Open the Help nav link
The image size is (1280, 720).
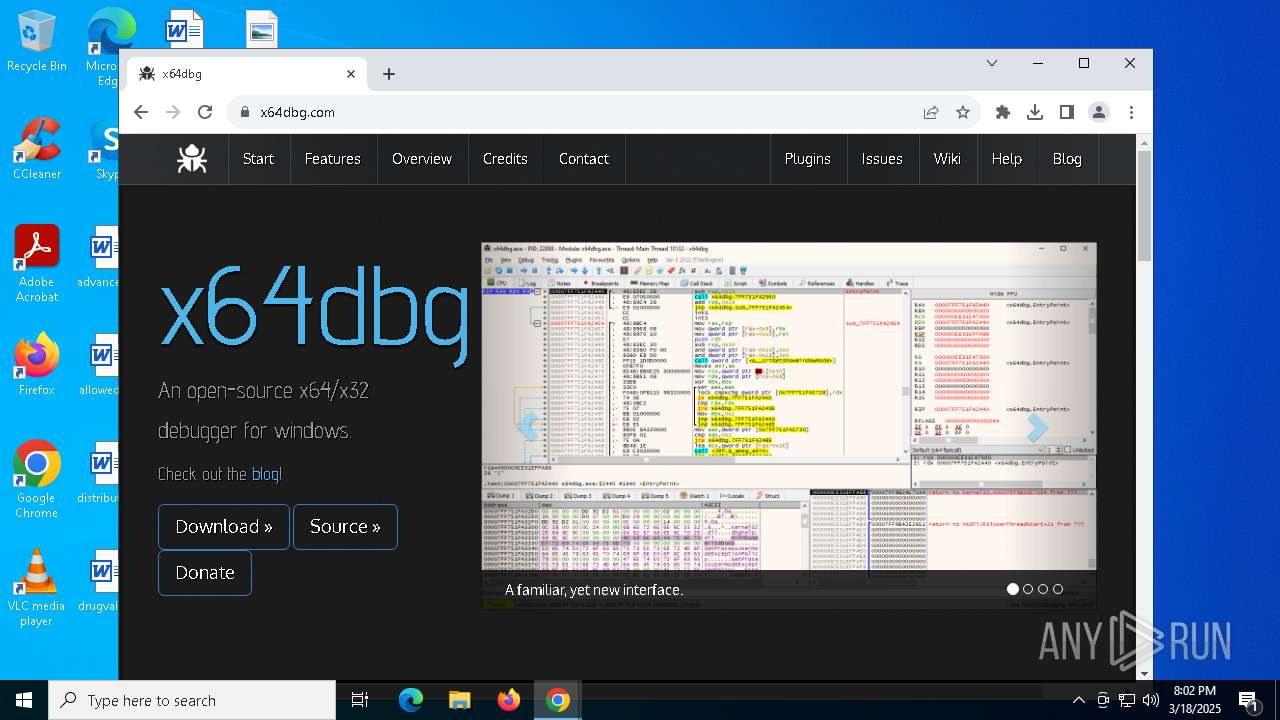tap(1007, 159)
